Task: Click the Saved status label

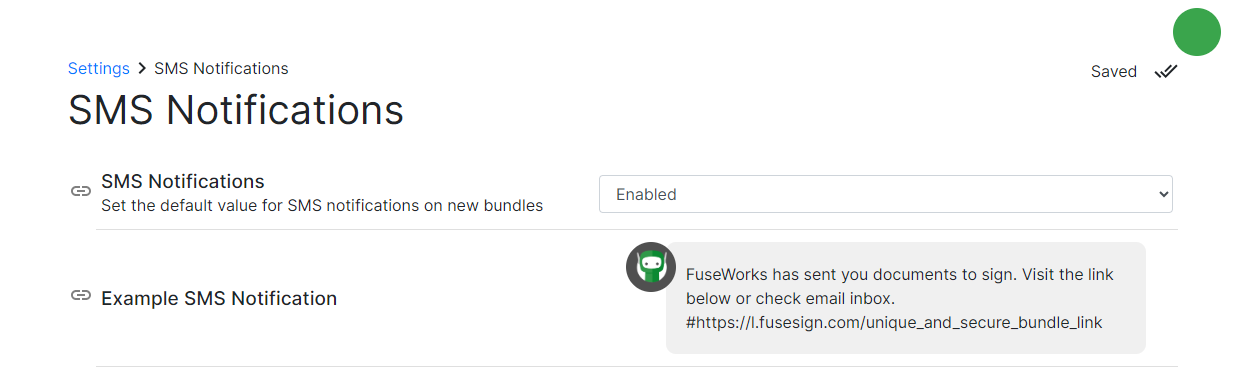Action: 1114,72
